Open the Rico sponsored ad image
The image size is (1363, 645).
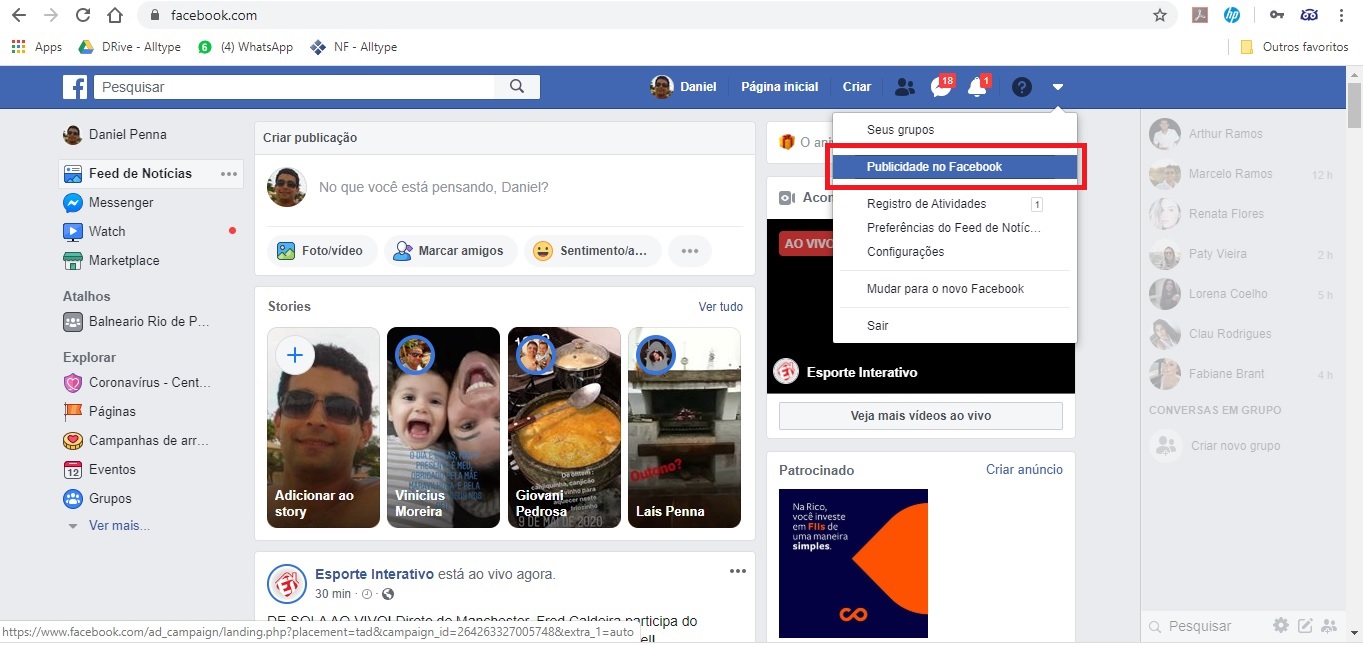tap(853, 563)
